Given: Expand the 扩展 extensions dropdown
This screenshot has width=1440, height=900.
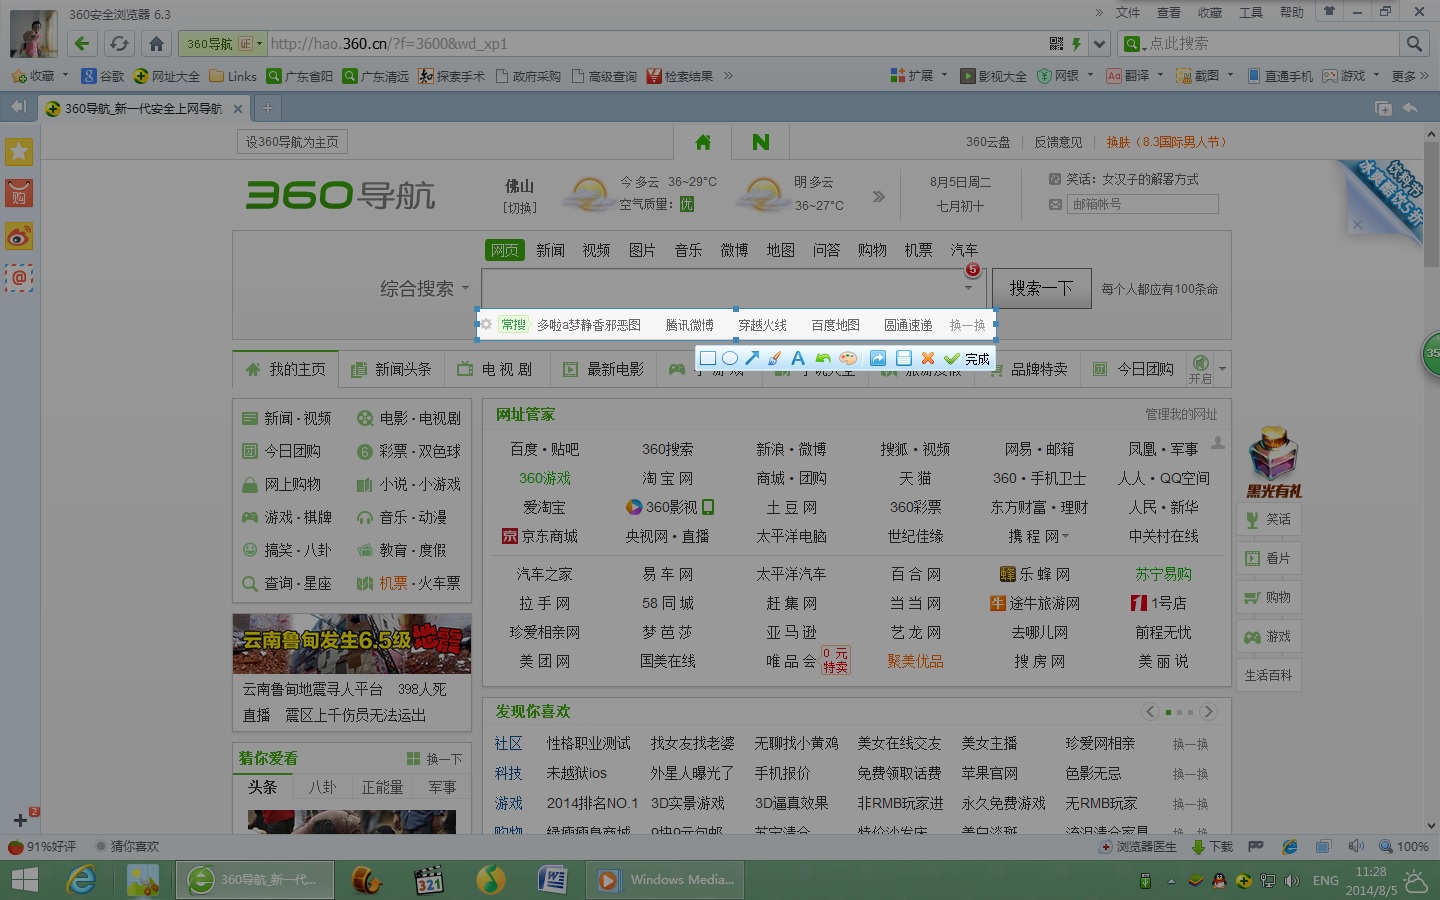Looking at the screenshot, I should tap(944, 75).
